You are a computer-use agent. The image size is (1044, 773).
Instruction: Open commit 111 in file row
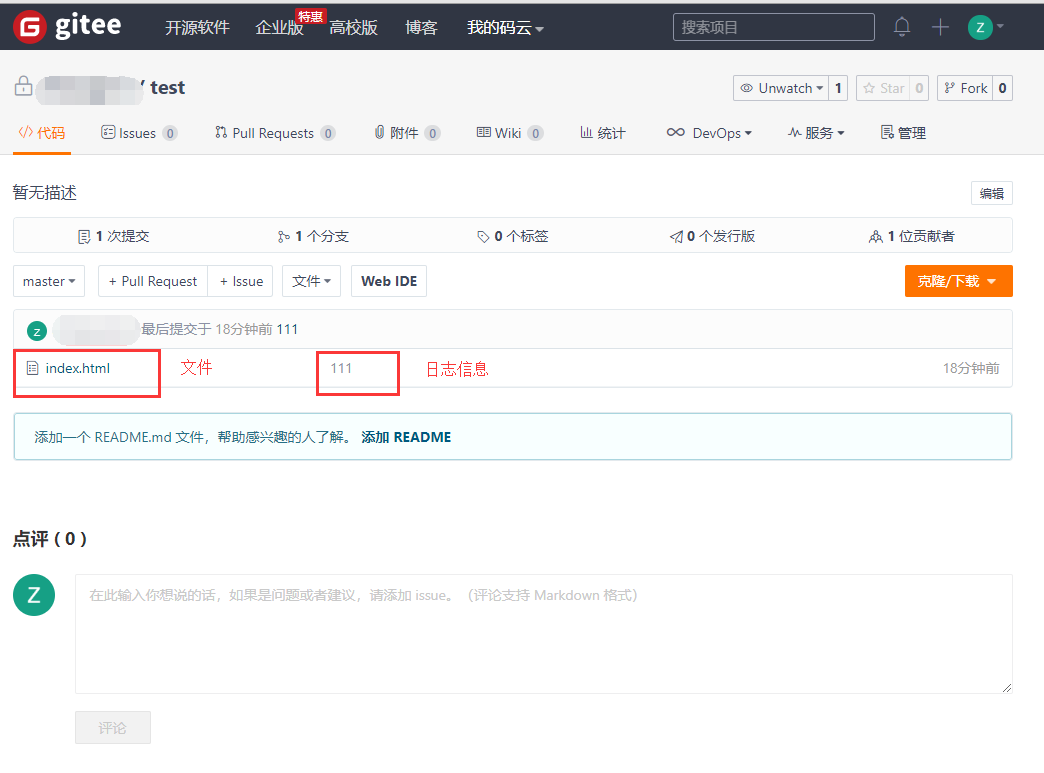click(x=341, y=368)
